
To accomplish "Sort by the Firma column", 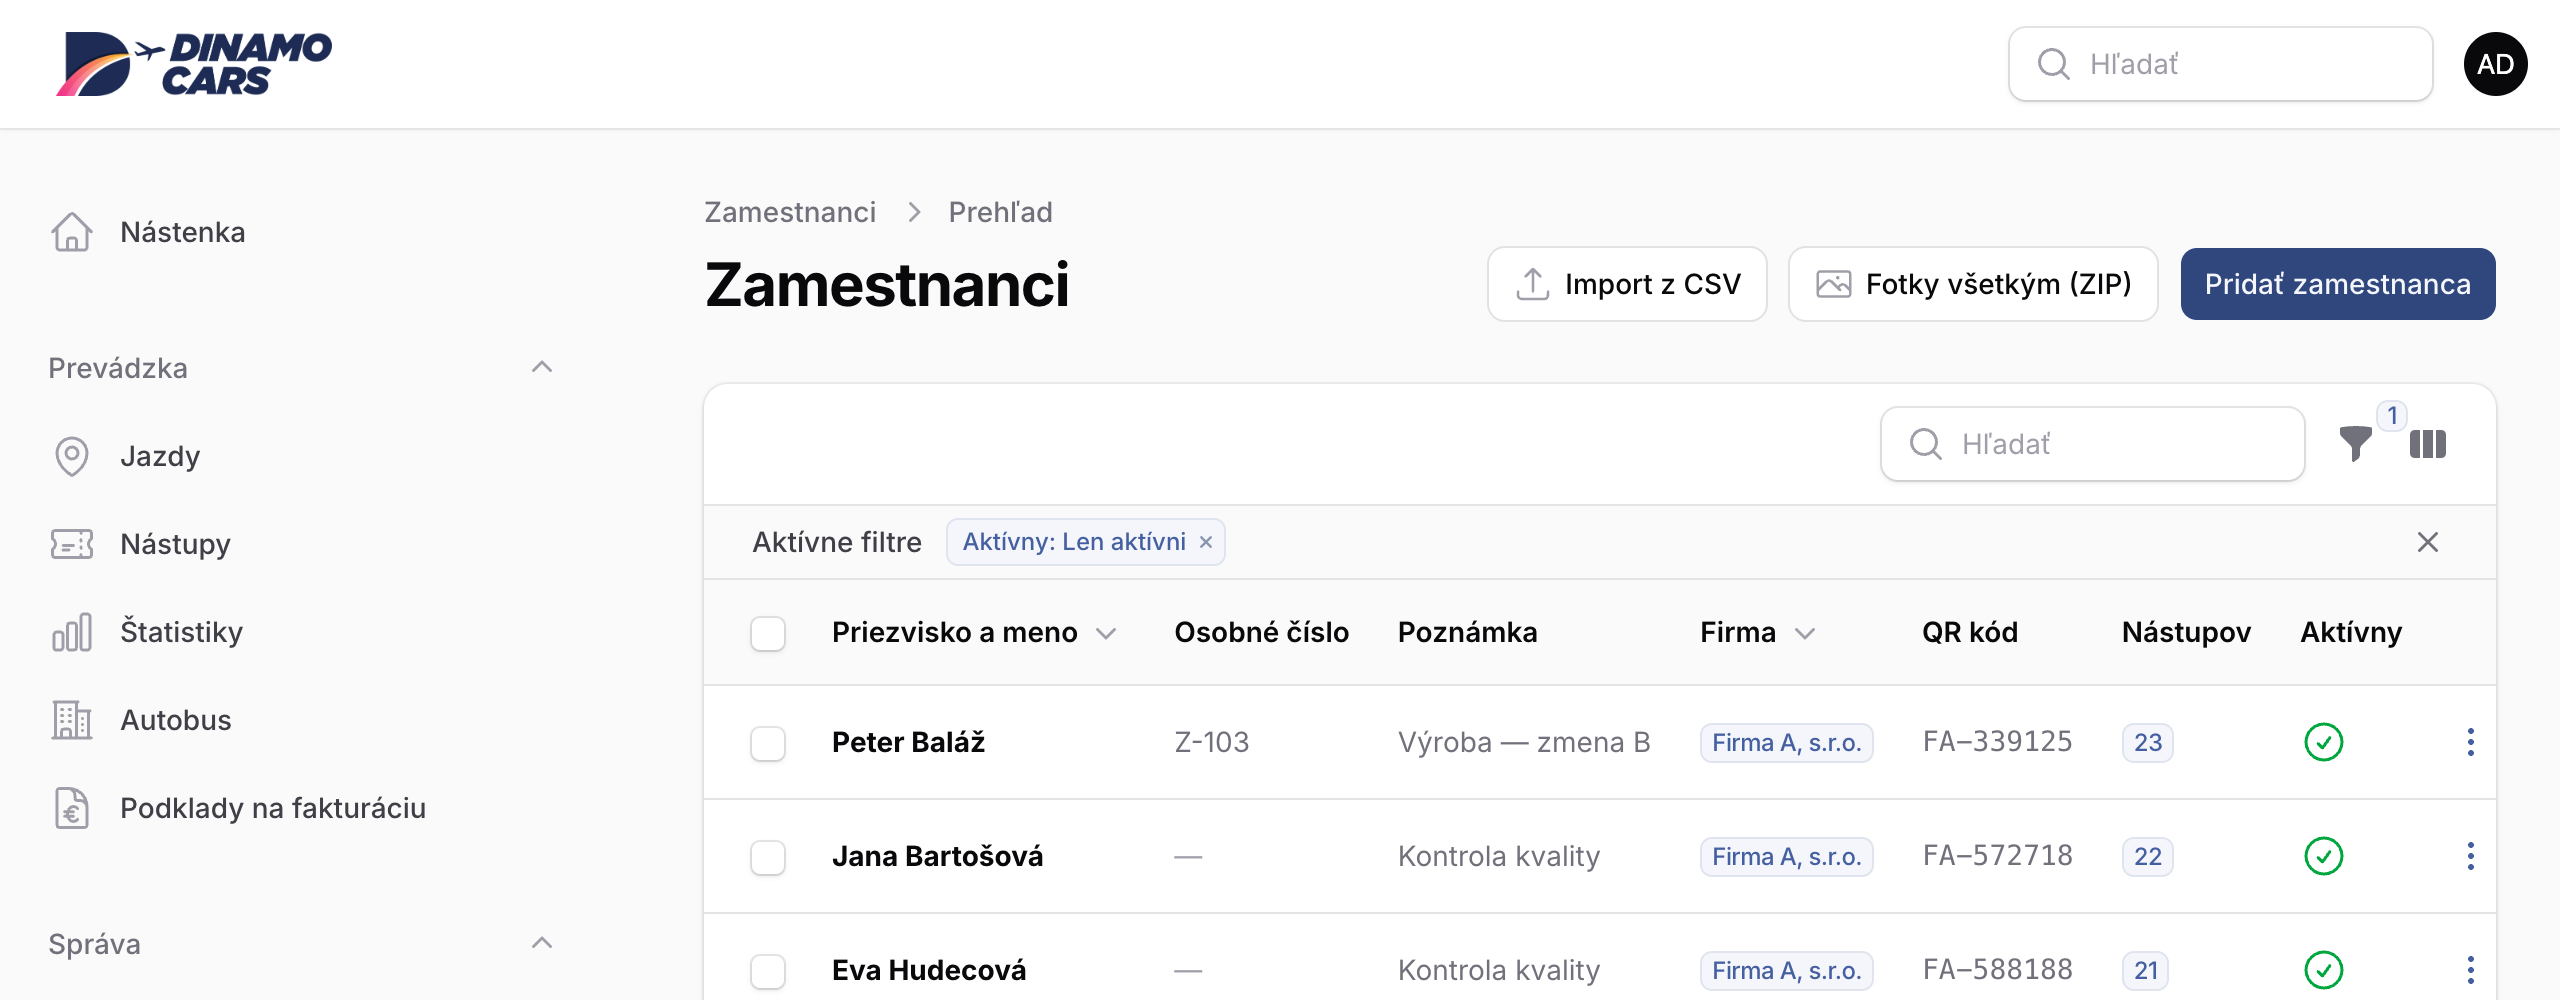I will 1757,632.
